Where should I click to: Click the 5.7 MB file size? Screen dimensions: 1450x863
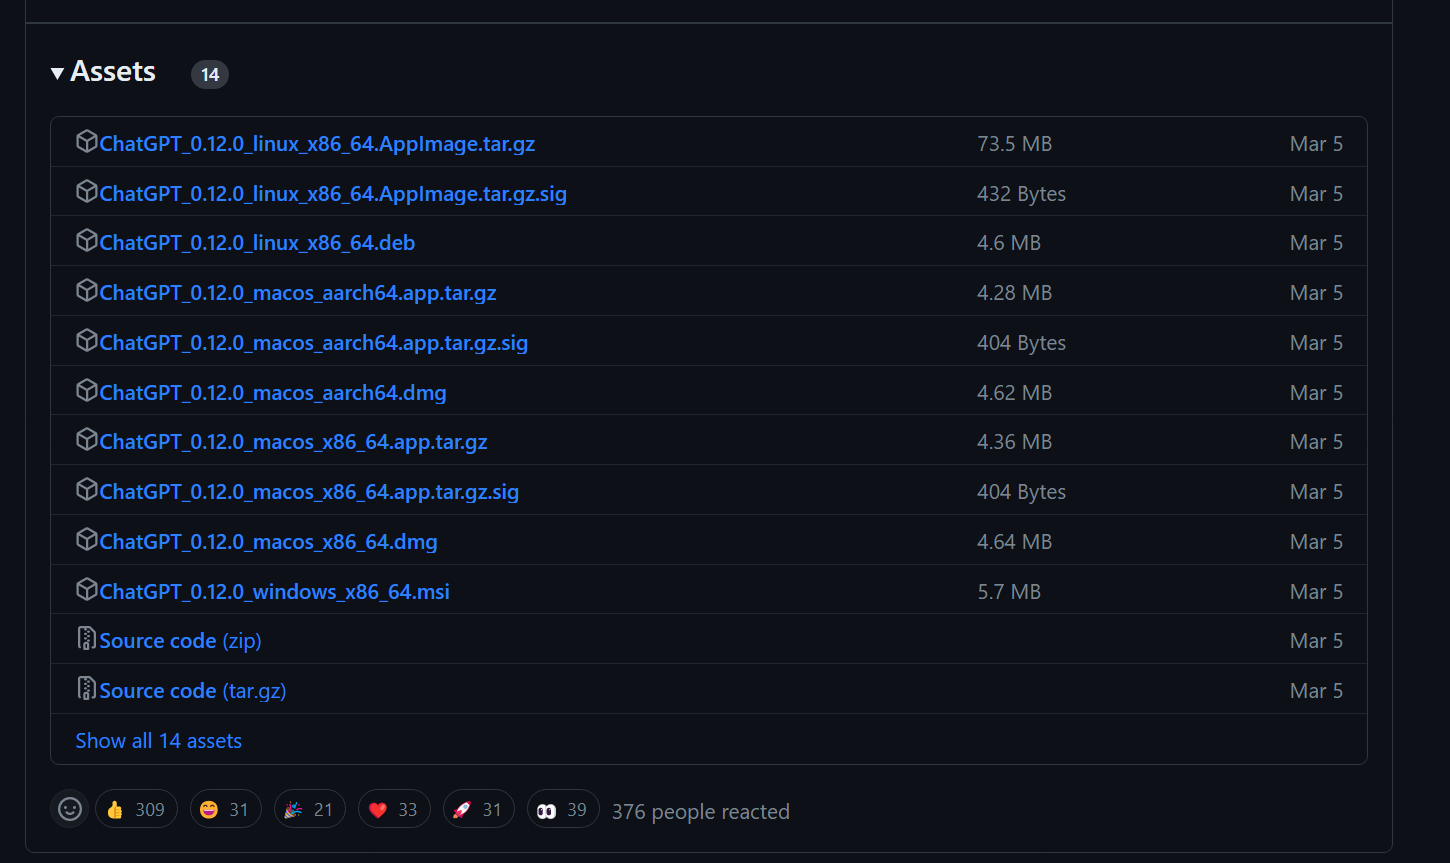point(1009,592)
